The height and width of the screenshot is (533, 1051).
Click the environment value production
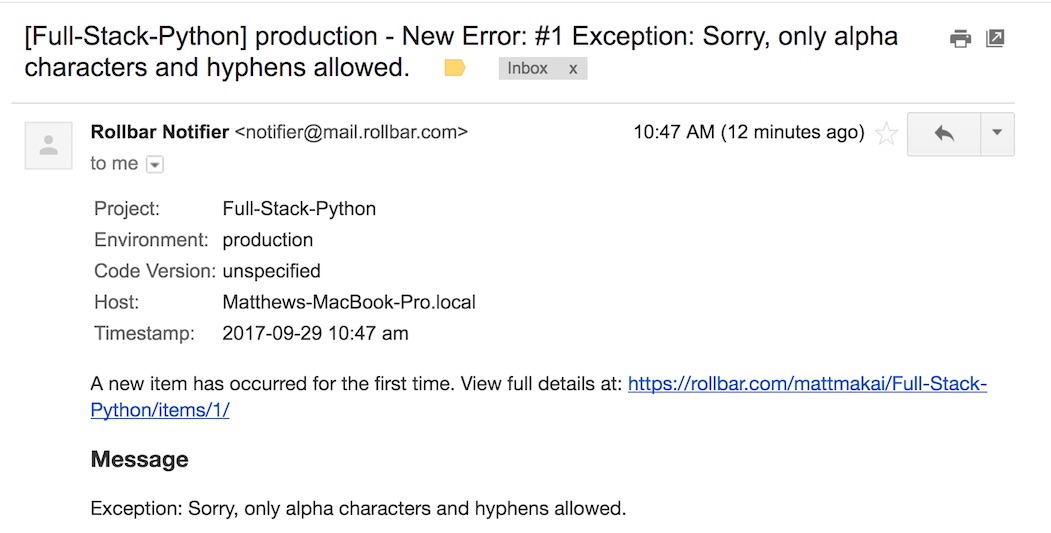click(x=267, y=240)
